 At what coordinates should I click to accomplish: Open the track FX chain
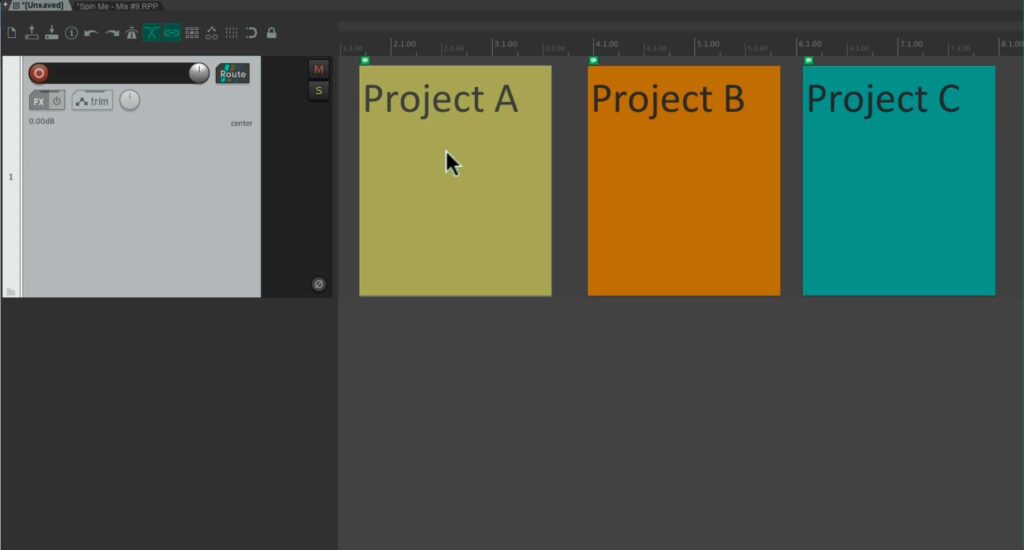[x=39, y=101]
